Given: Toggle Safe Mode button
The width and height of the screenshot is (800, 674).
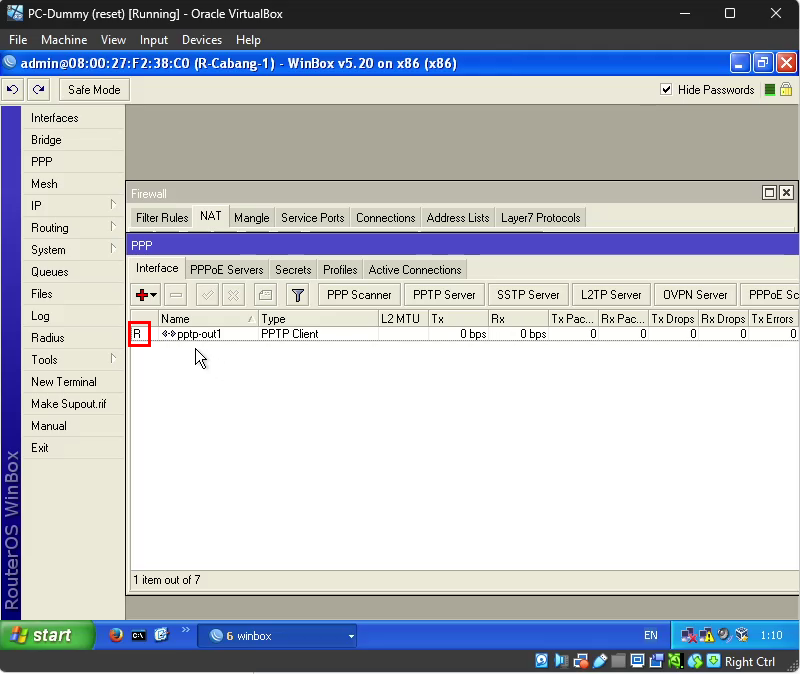Looking at the screenshot, I should [x=94, y=90].
